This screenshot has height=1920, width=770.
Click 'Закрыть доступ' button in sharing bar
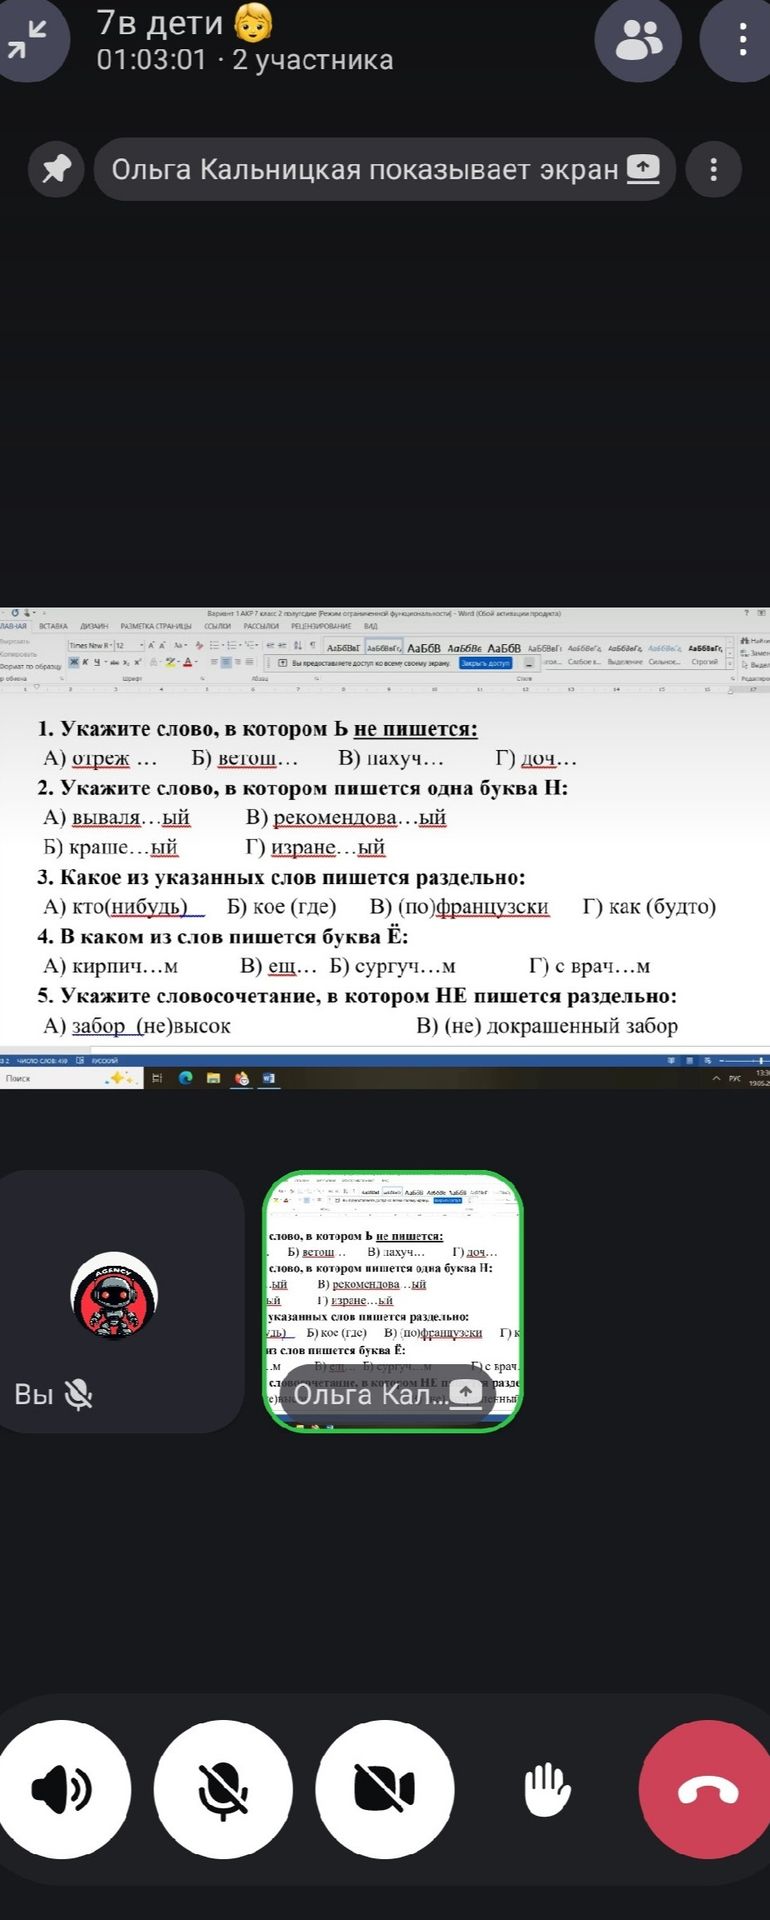pyautogui.click(x=485, y=663)
